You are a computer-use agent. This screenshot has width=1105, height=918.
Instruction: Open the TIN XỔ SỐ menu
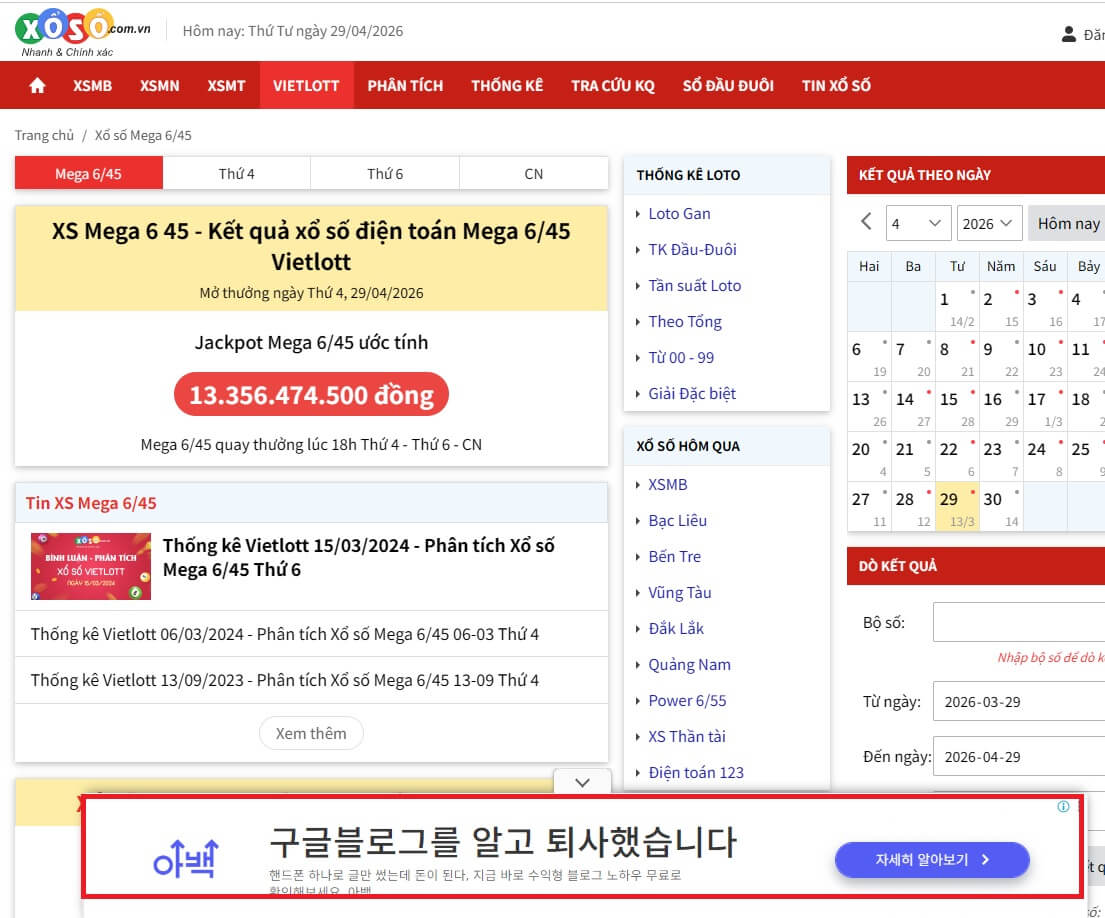coord(836,85)
